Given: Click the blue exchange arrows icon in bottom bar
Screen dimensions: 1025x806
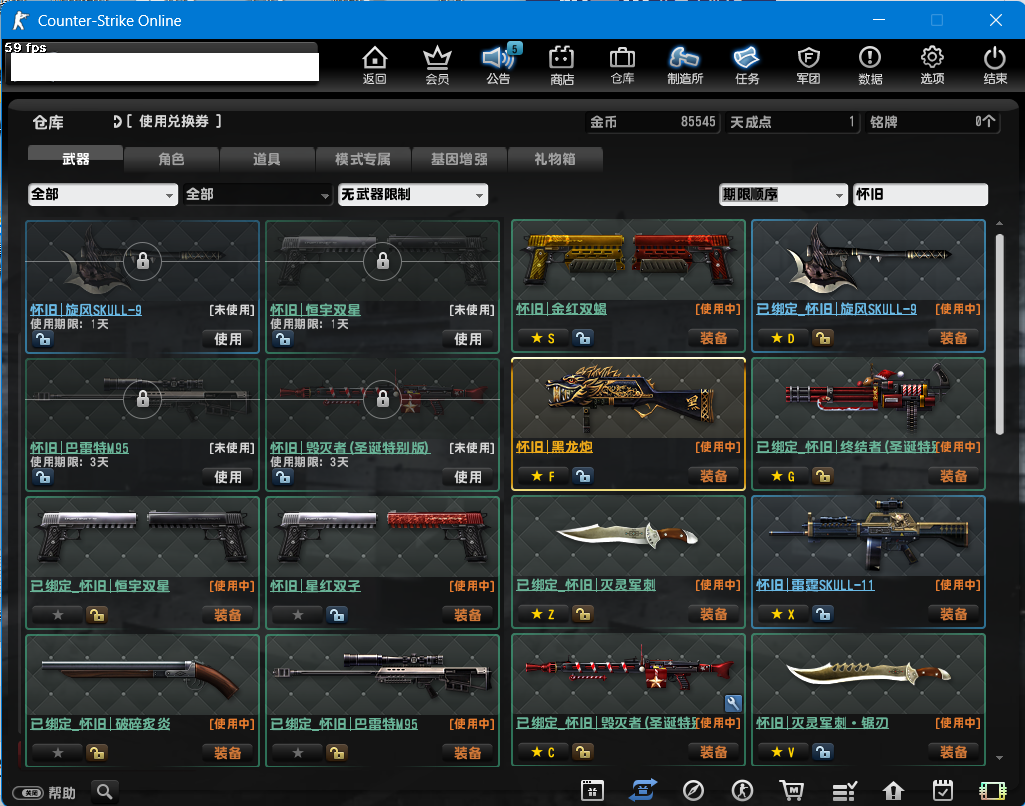Looking at the screenshot, I should pos(643,790).
